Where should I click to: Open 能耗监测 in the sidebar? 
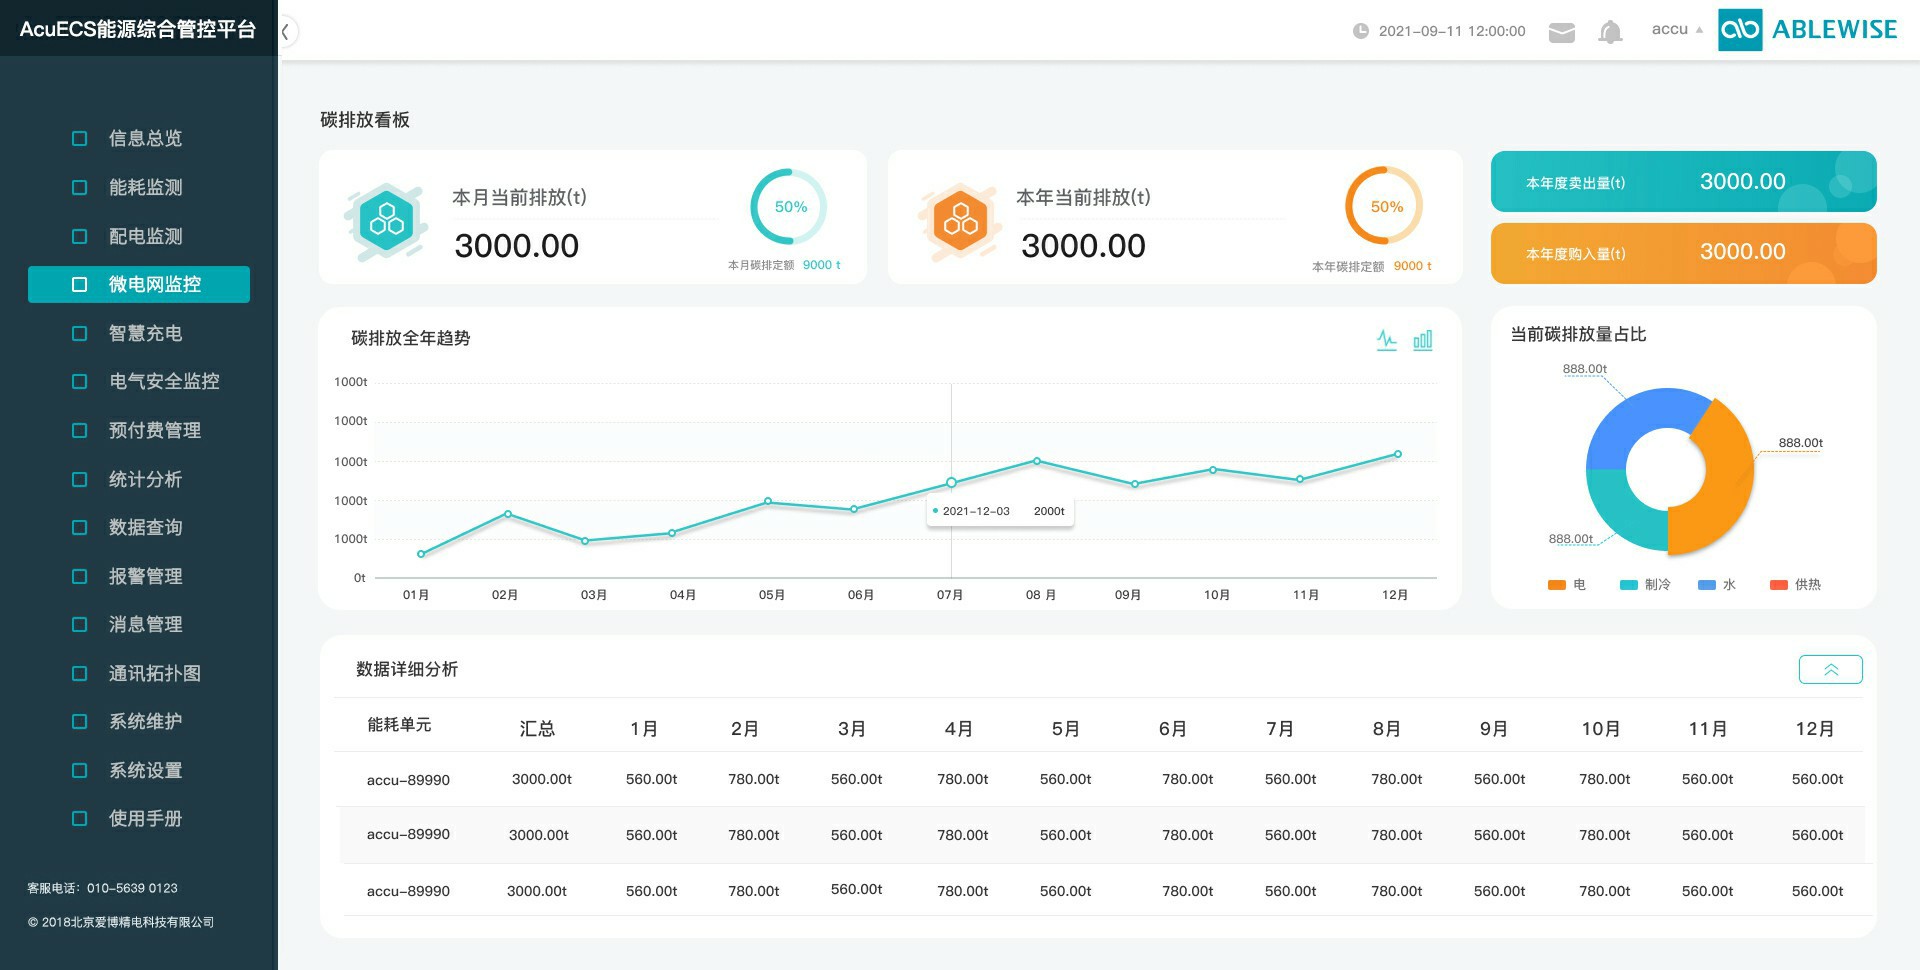click(x=145, y=187)
